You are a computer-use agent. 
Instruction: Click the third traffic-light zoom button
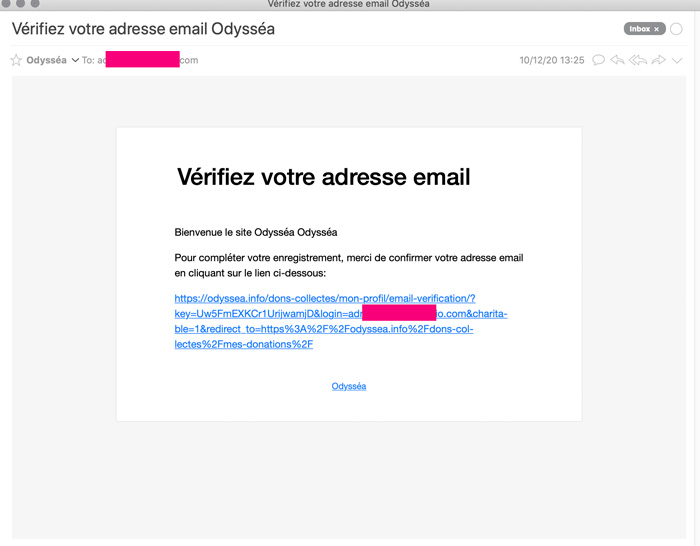coord(35,3)
